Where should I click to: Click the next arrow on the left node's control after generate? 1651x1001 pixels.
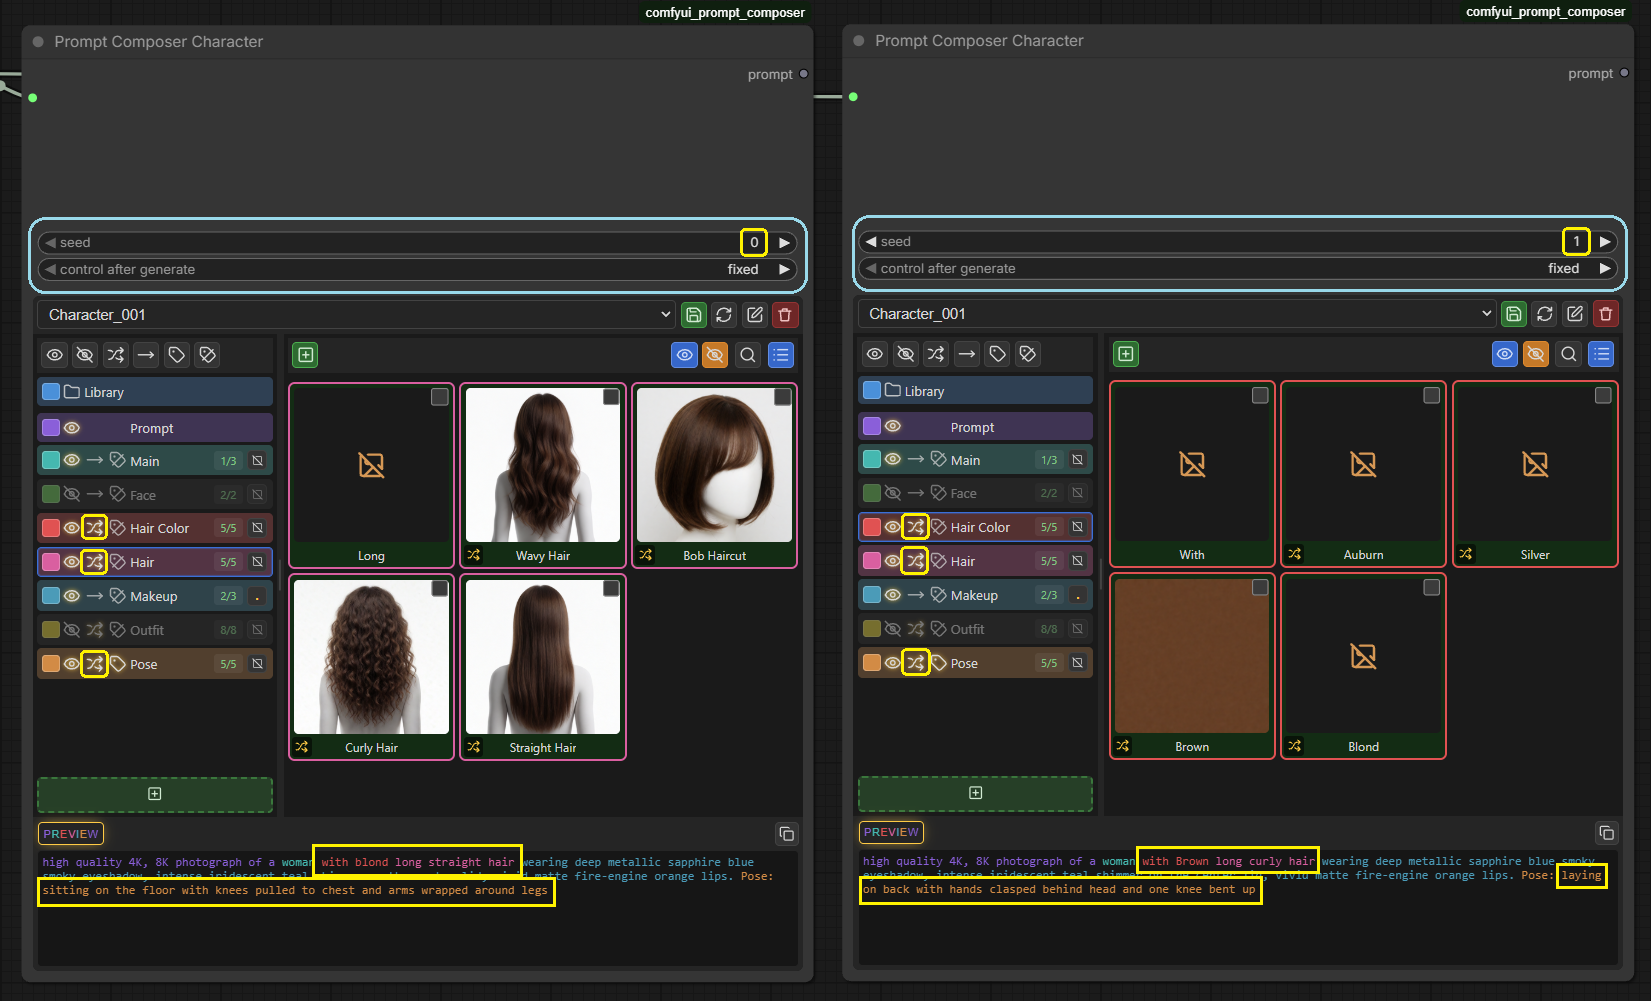785,270
